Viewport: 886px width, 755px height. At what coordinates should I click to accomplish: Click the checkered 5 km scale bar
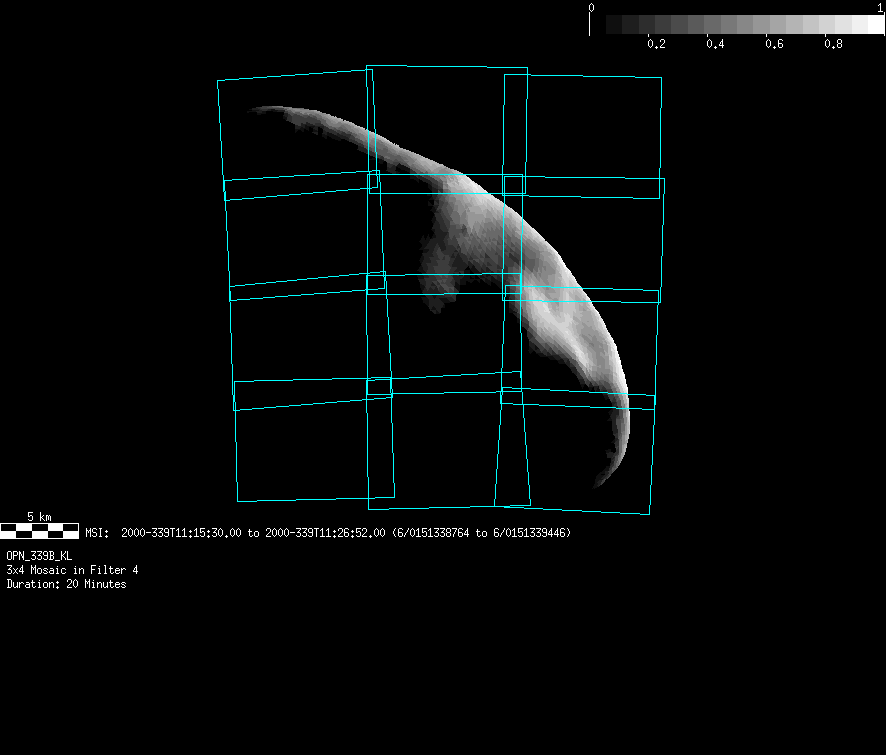tap(39, 530)
